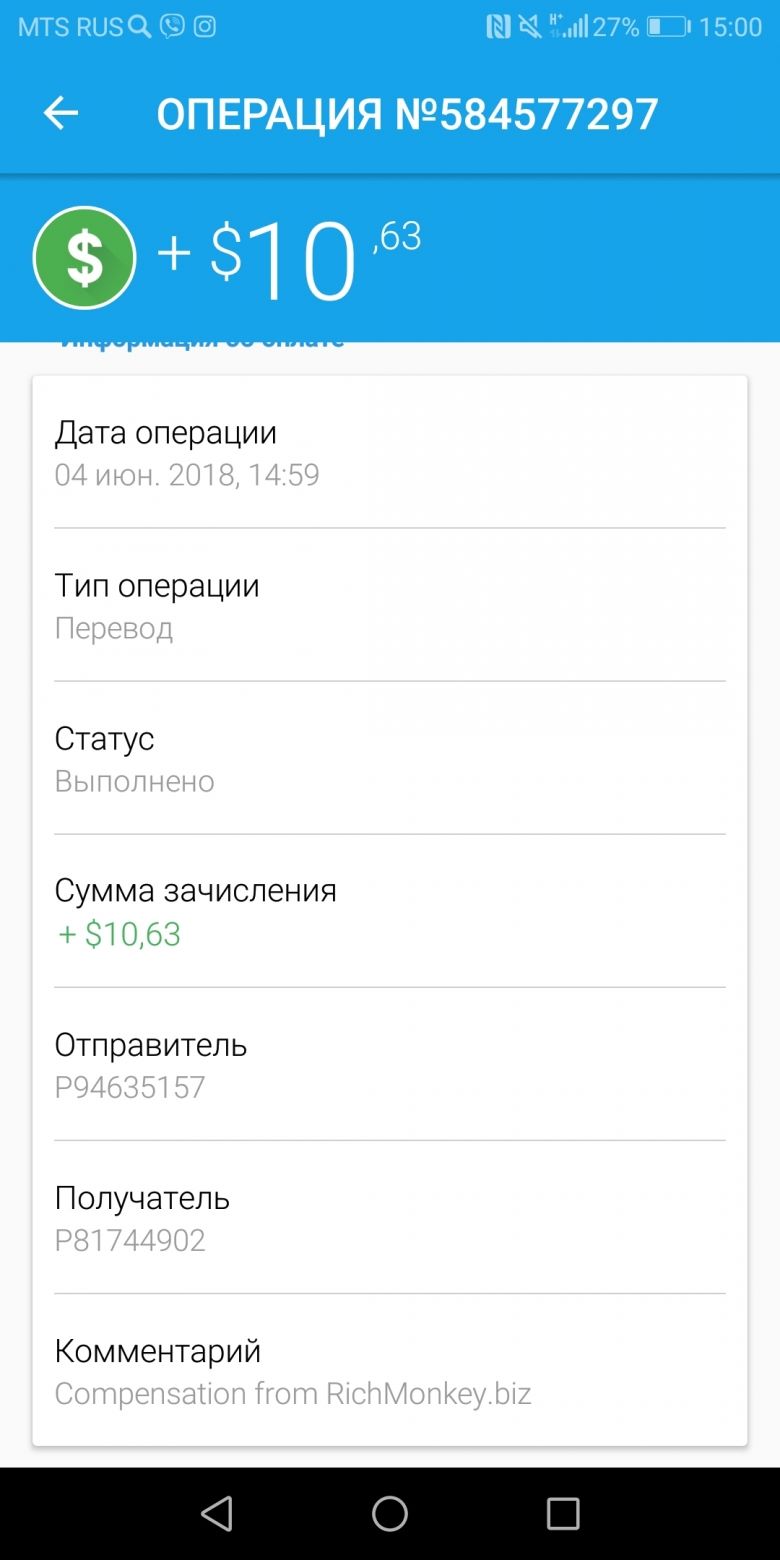Tap Android home circle button
Viewport: 780px width, 1560px height.
click(x=390, y=1514)
